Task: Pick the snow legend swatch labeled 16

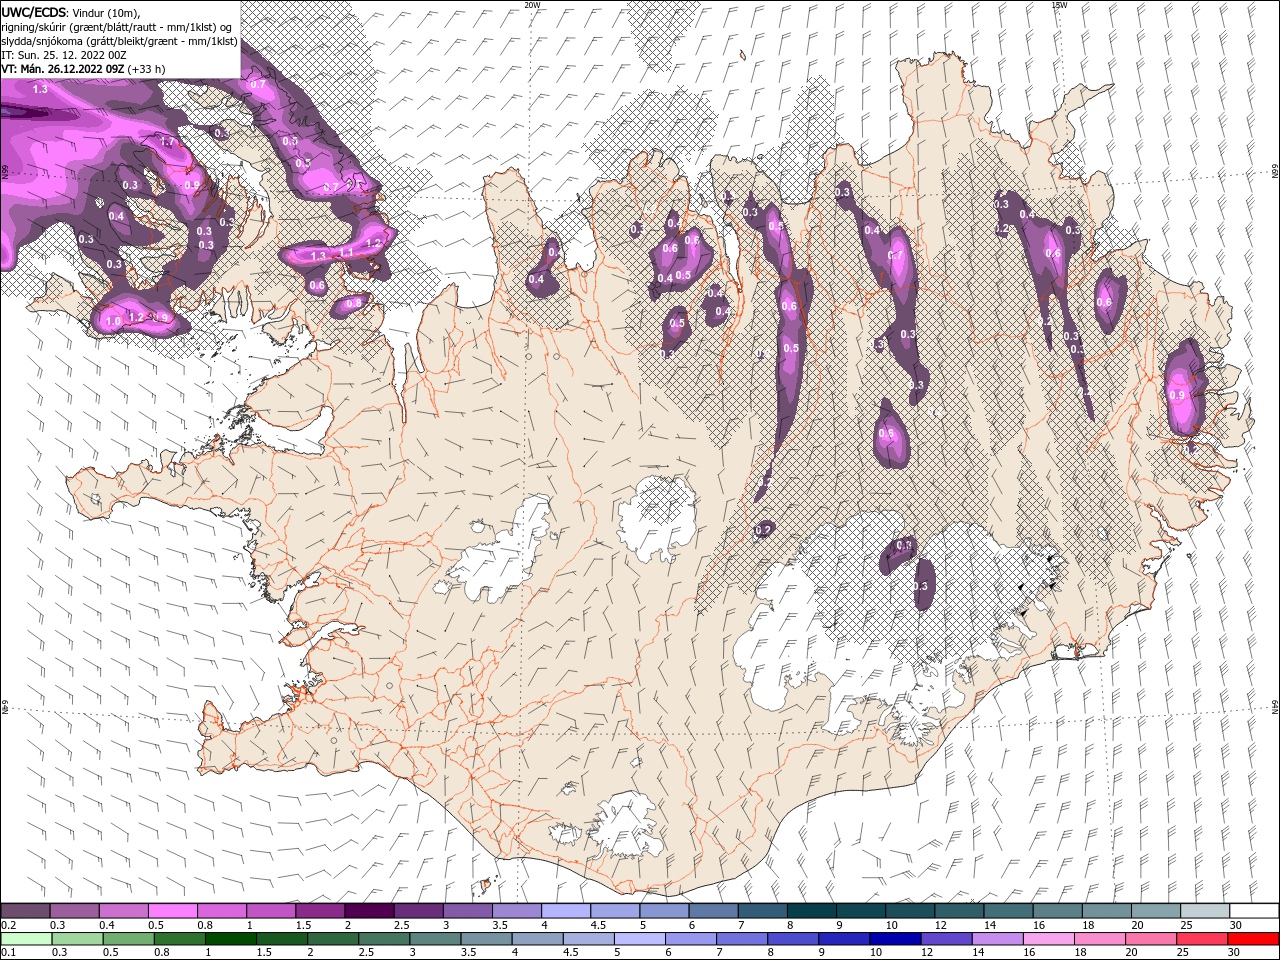Action: point(1057,911)
